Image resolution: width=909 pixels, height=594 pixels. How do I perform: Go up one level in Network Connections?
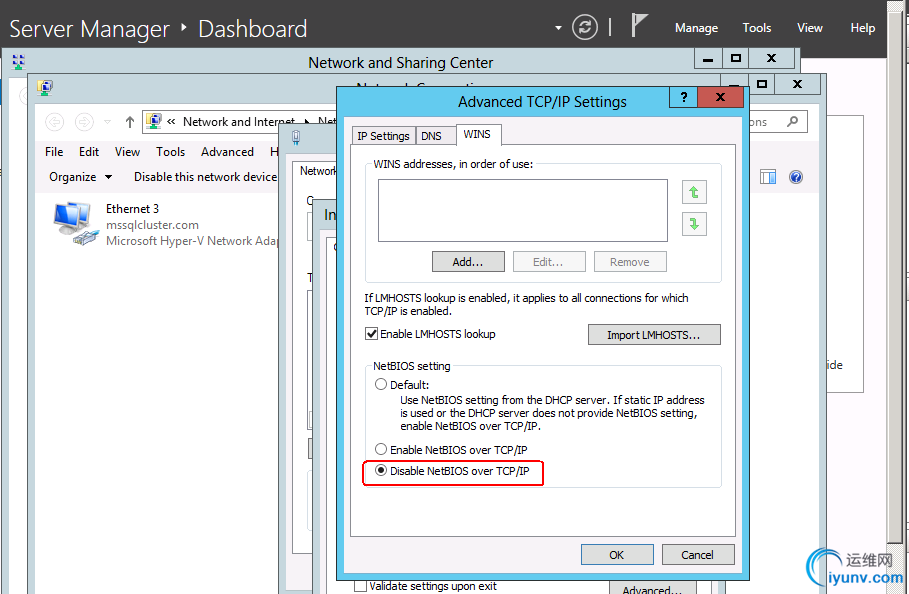[130, 122]
